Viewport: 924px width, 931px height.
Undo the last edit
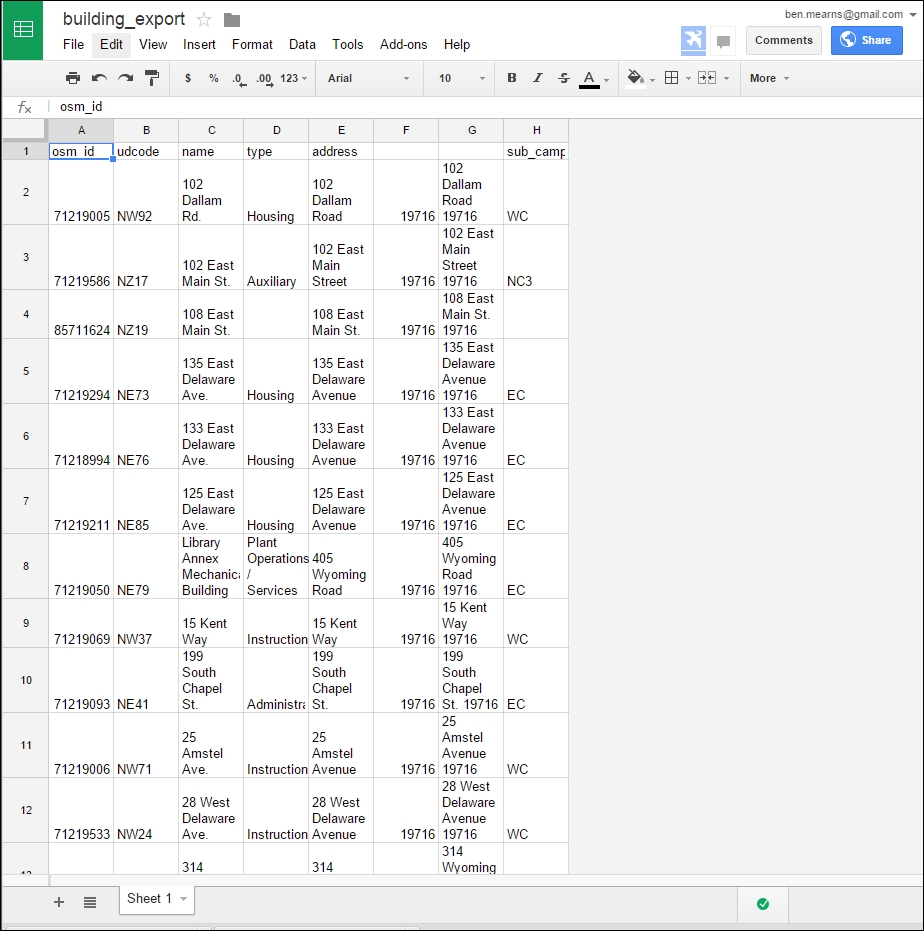tap(98, 78)
